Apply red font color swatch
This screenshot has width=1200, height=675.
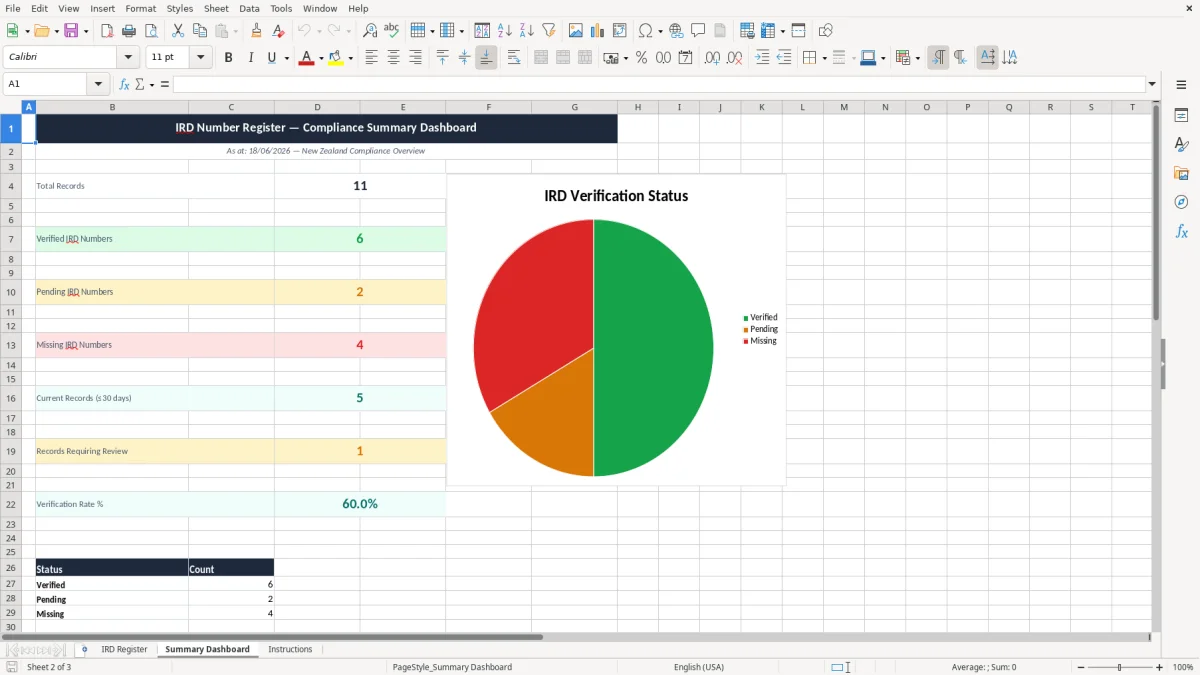(306, 58)
